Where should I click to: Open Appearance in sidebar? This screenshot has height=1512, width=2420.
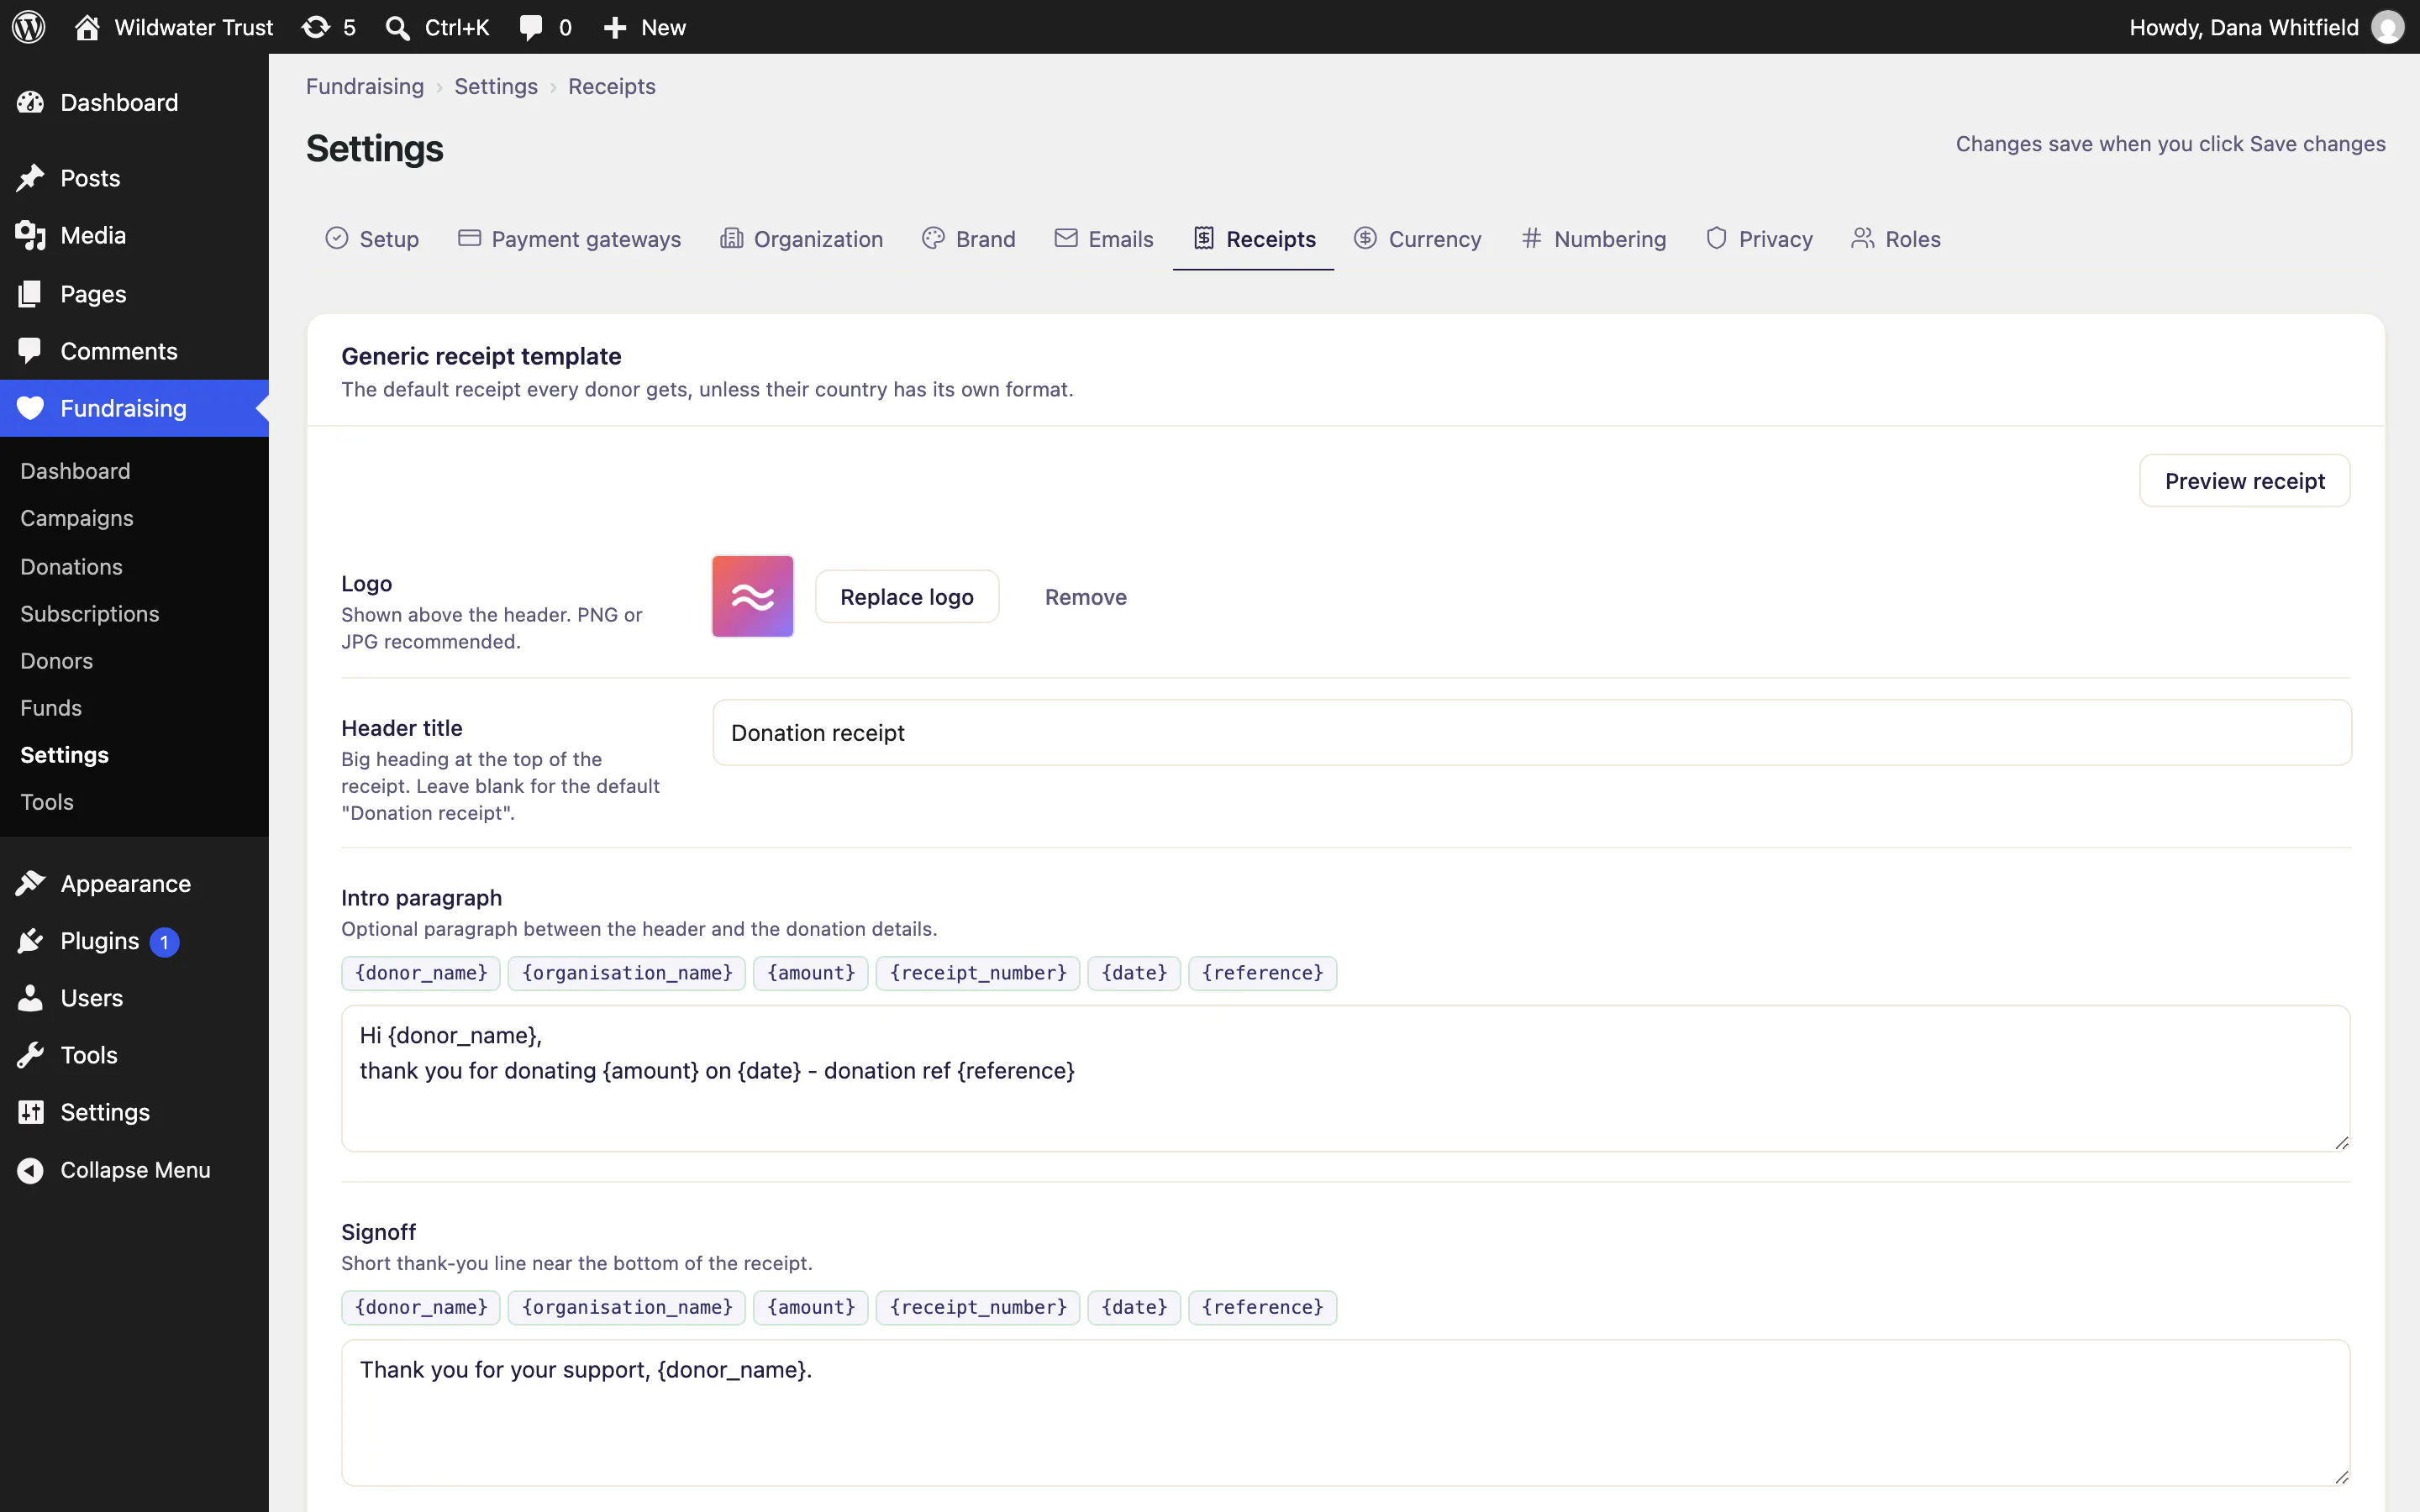(x=134, y=883)
